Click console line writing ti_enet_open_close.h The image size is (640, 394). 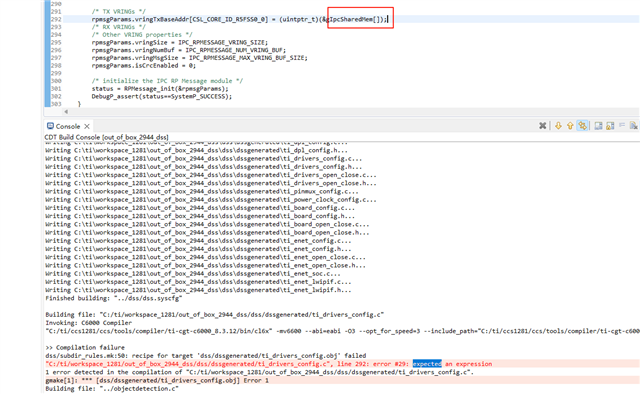tap(205, 265)
